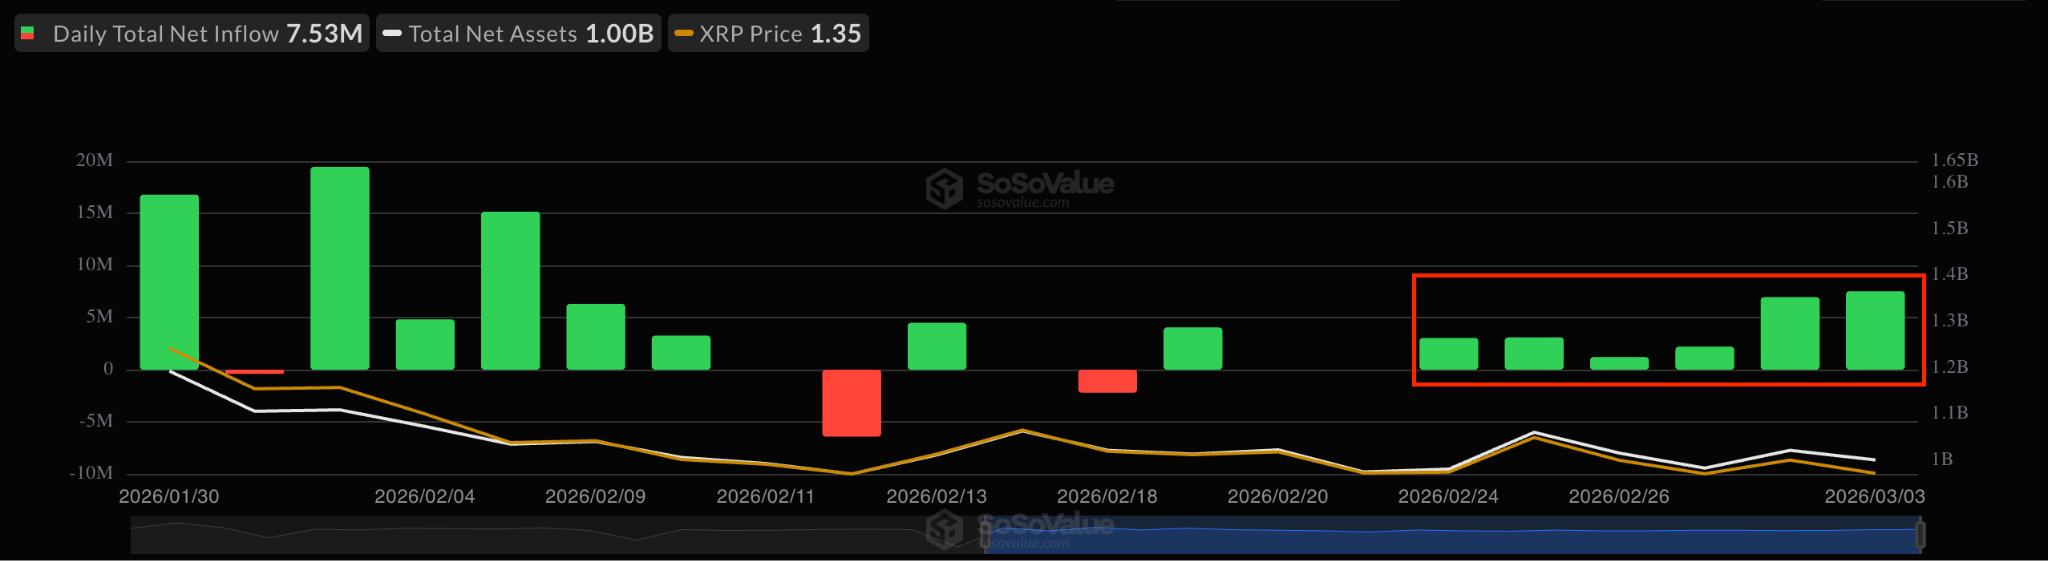Click the green-red Daily Net Inflow legend icon
Image resolution: width=2048 pixels, height=561 pixels.
[28, 34]
